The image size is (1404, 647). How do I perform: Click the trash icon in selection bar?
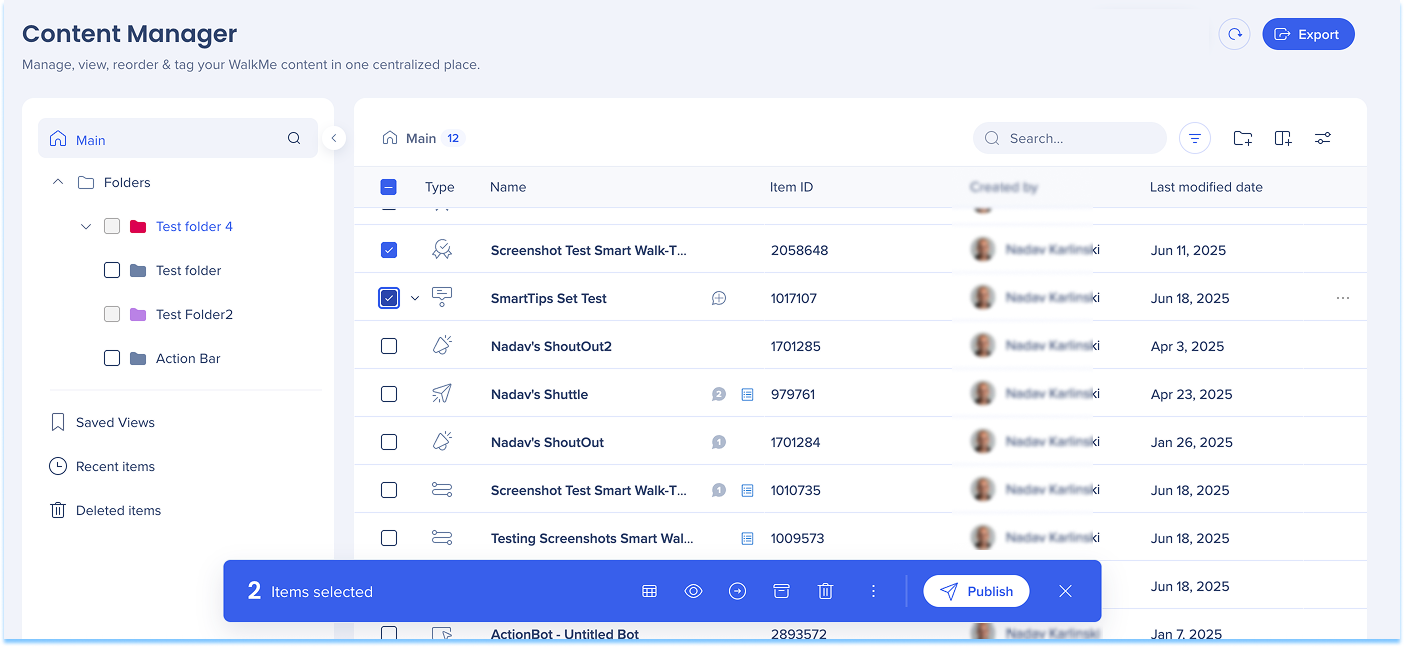825,591
